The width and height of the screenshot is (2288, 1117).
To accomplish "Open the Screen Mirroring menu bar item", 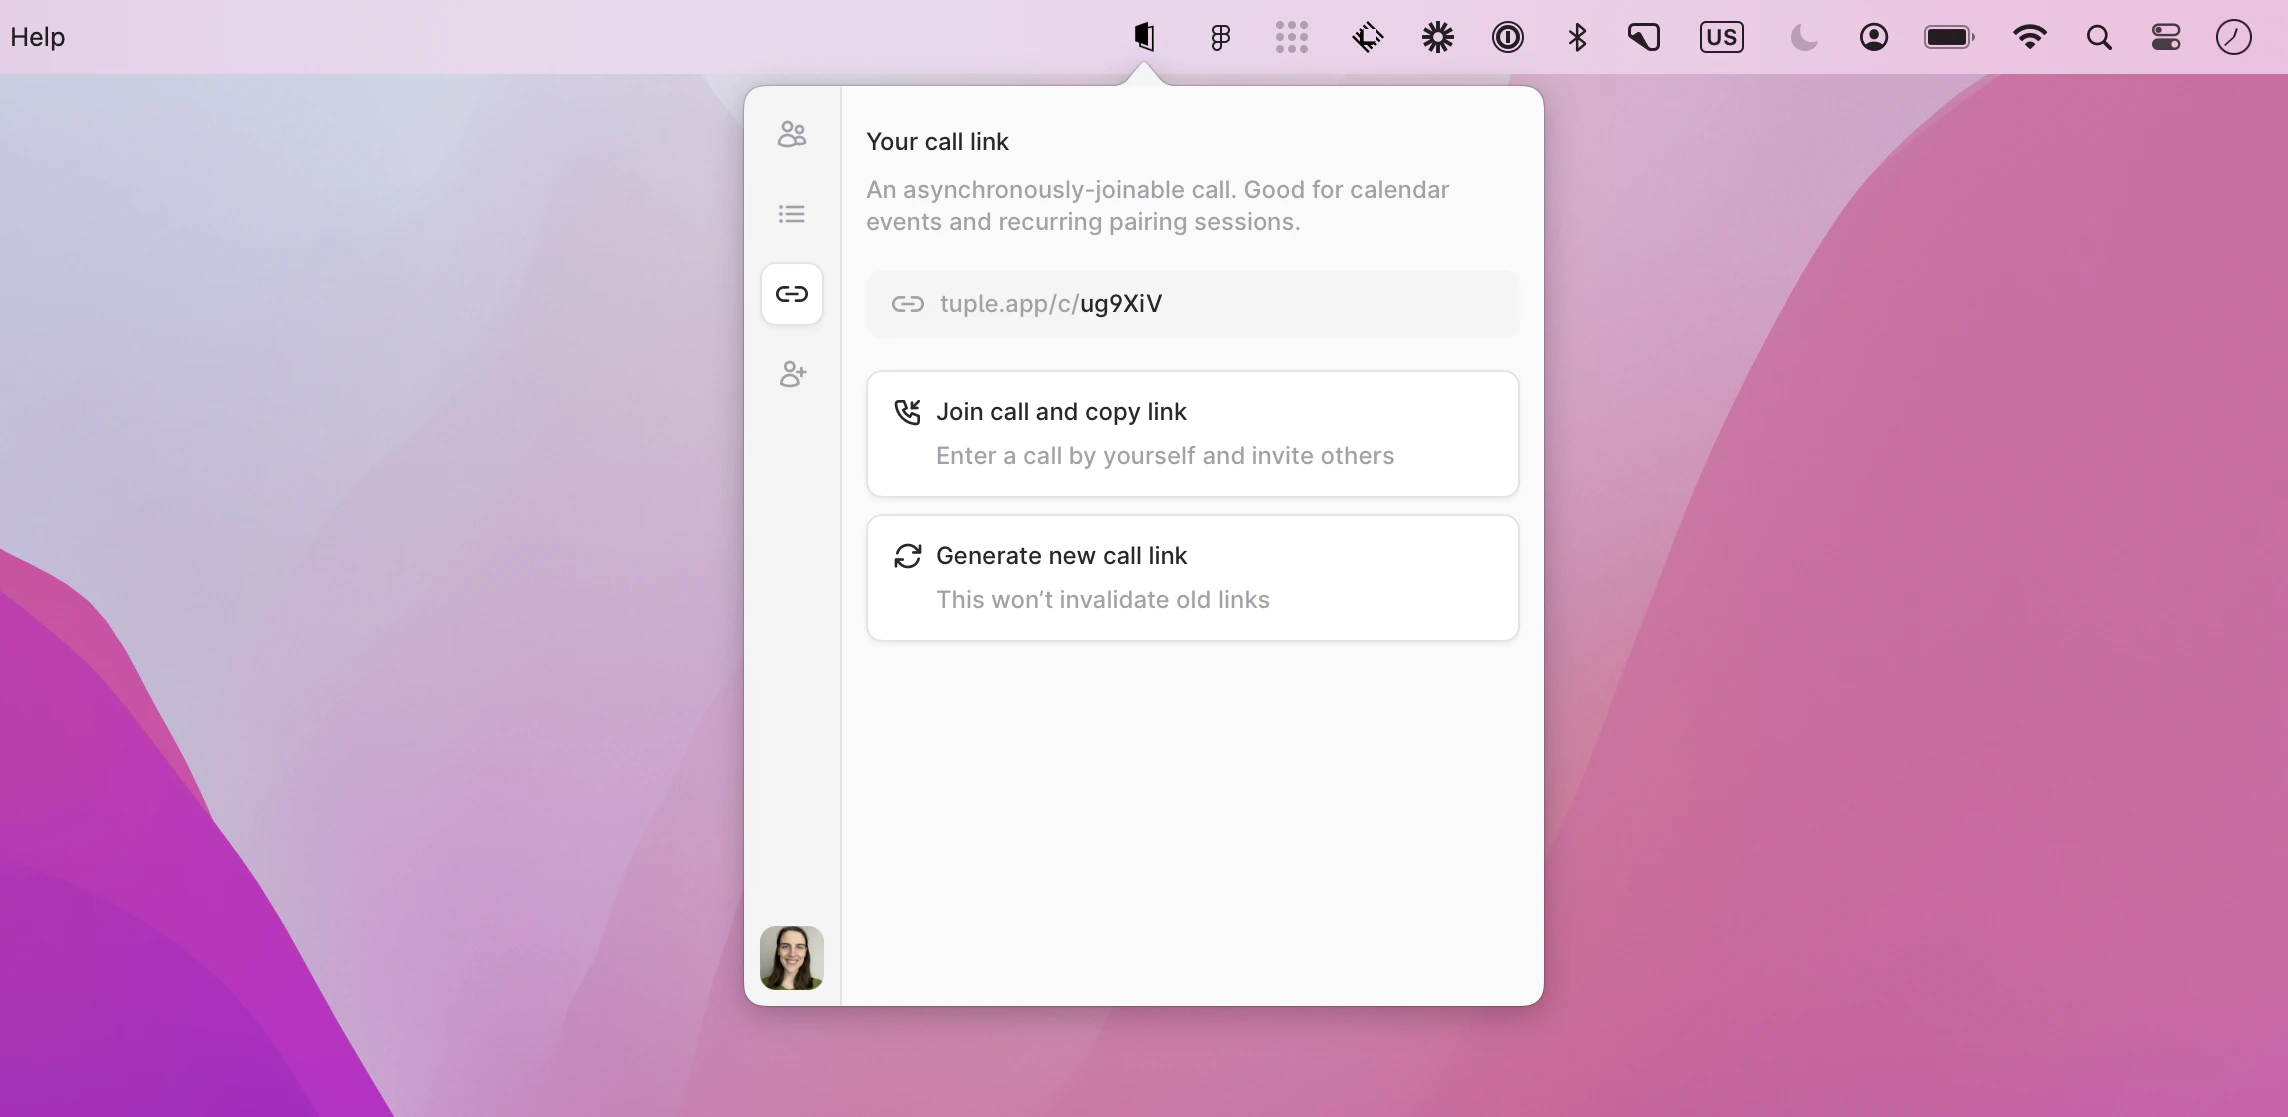I will (1644, 37).
